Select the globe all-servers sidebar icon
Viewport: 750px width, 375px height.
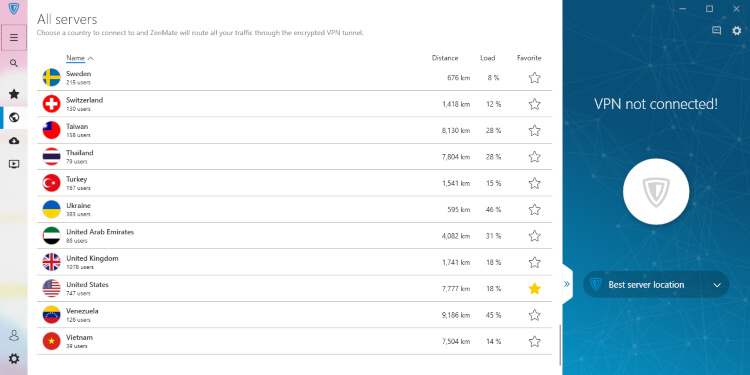coord(14,117)
